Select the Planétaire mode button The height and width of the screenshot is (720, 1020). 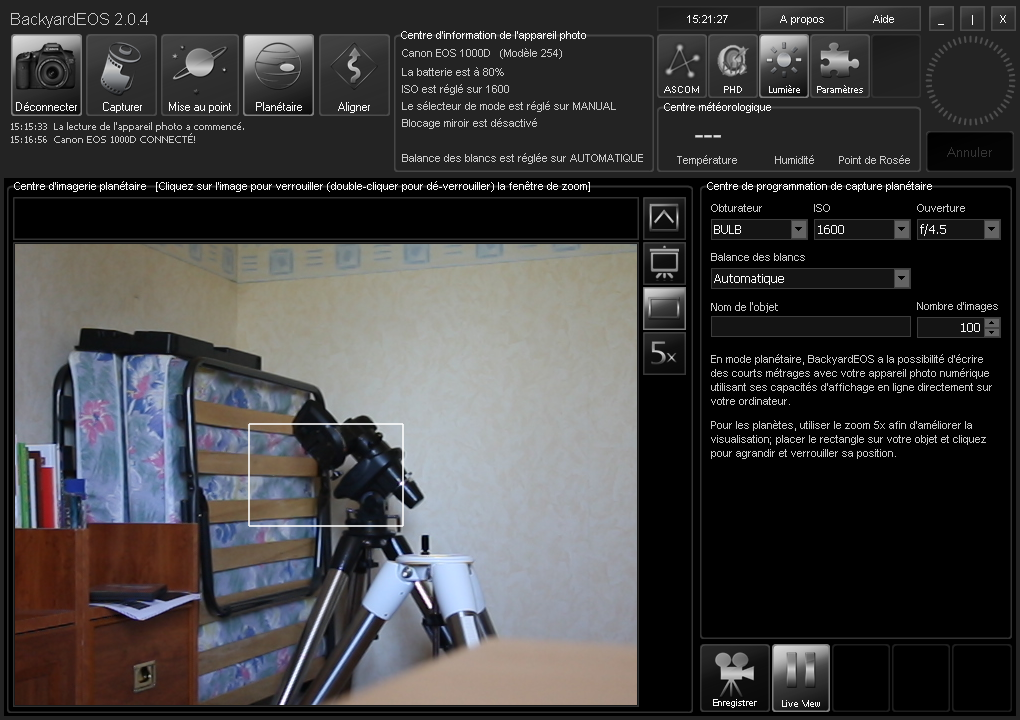(278, 75)
